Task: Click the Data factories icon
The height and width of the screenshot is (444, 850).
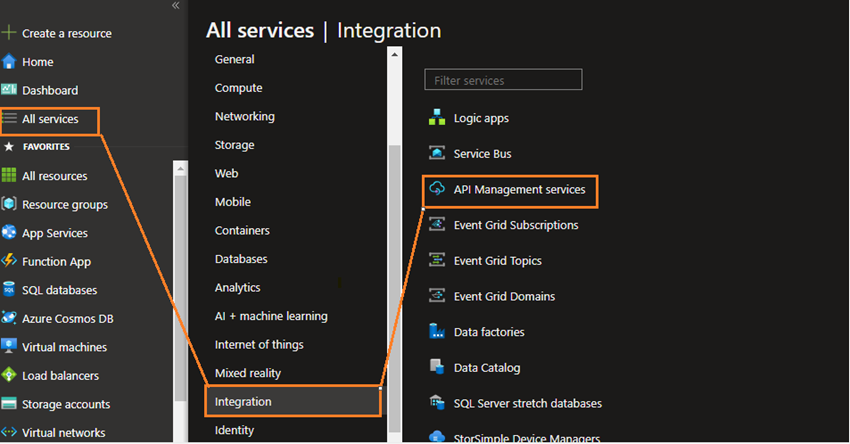Action: coord(437,331)
